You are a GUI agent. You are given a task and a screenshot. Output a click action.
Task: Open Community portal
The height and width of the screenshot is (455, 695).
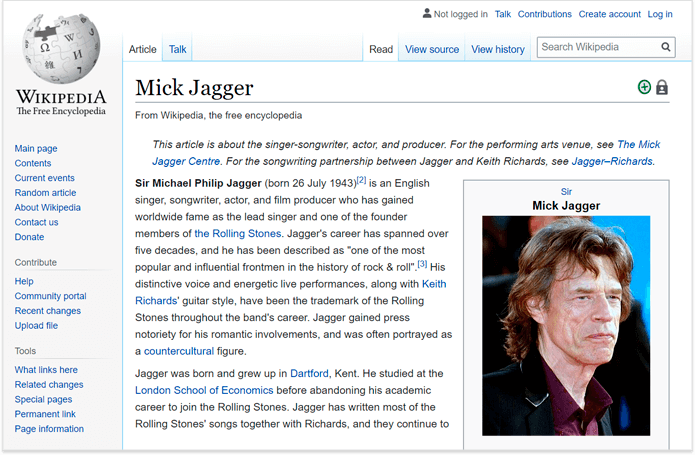tap(51, 296)
